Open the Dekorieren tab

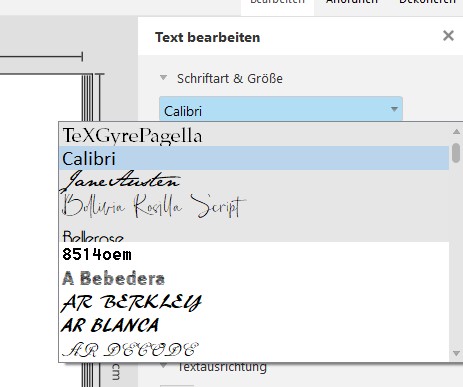point(428,3)
